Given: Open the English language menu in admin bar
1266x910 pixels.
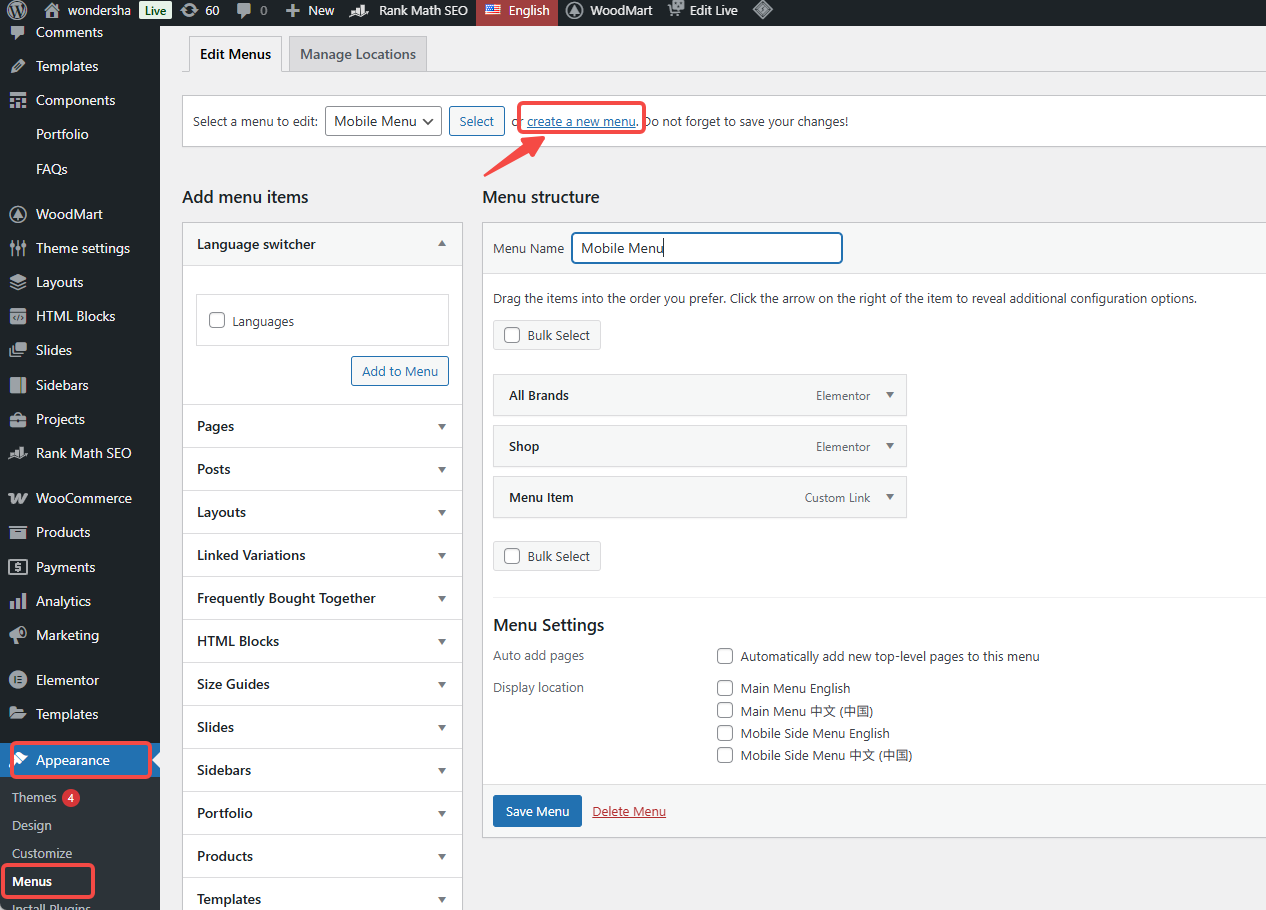Looking at the screenshot, I should pyautogui.click(x=516, y=11).
